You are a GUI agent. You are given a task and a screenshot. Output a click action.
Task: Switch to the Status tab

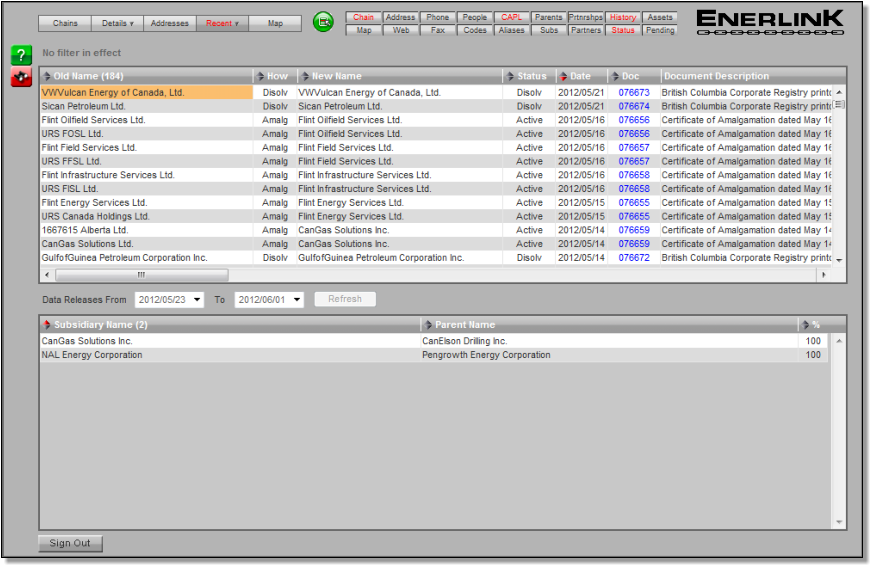623,30
